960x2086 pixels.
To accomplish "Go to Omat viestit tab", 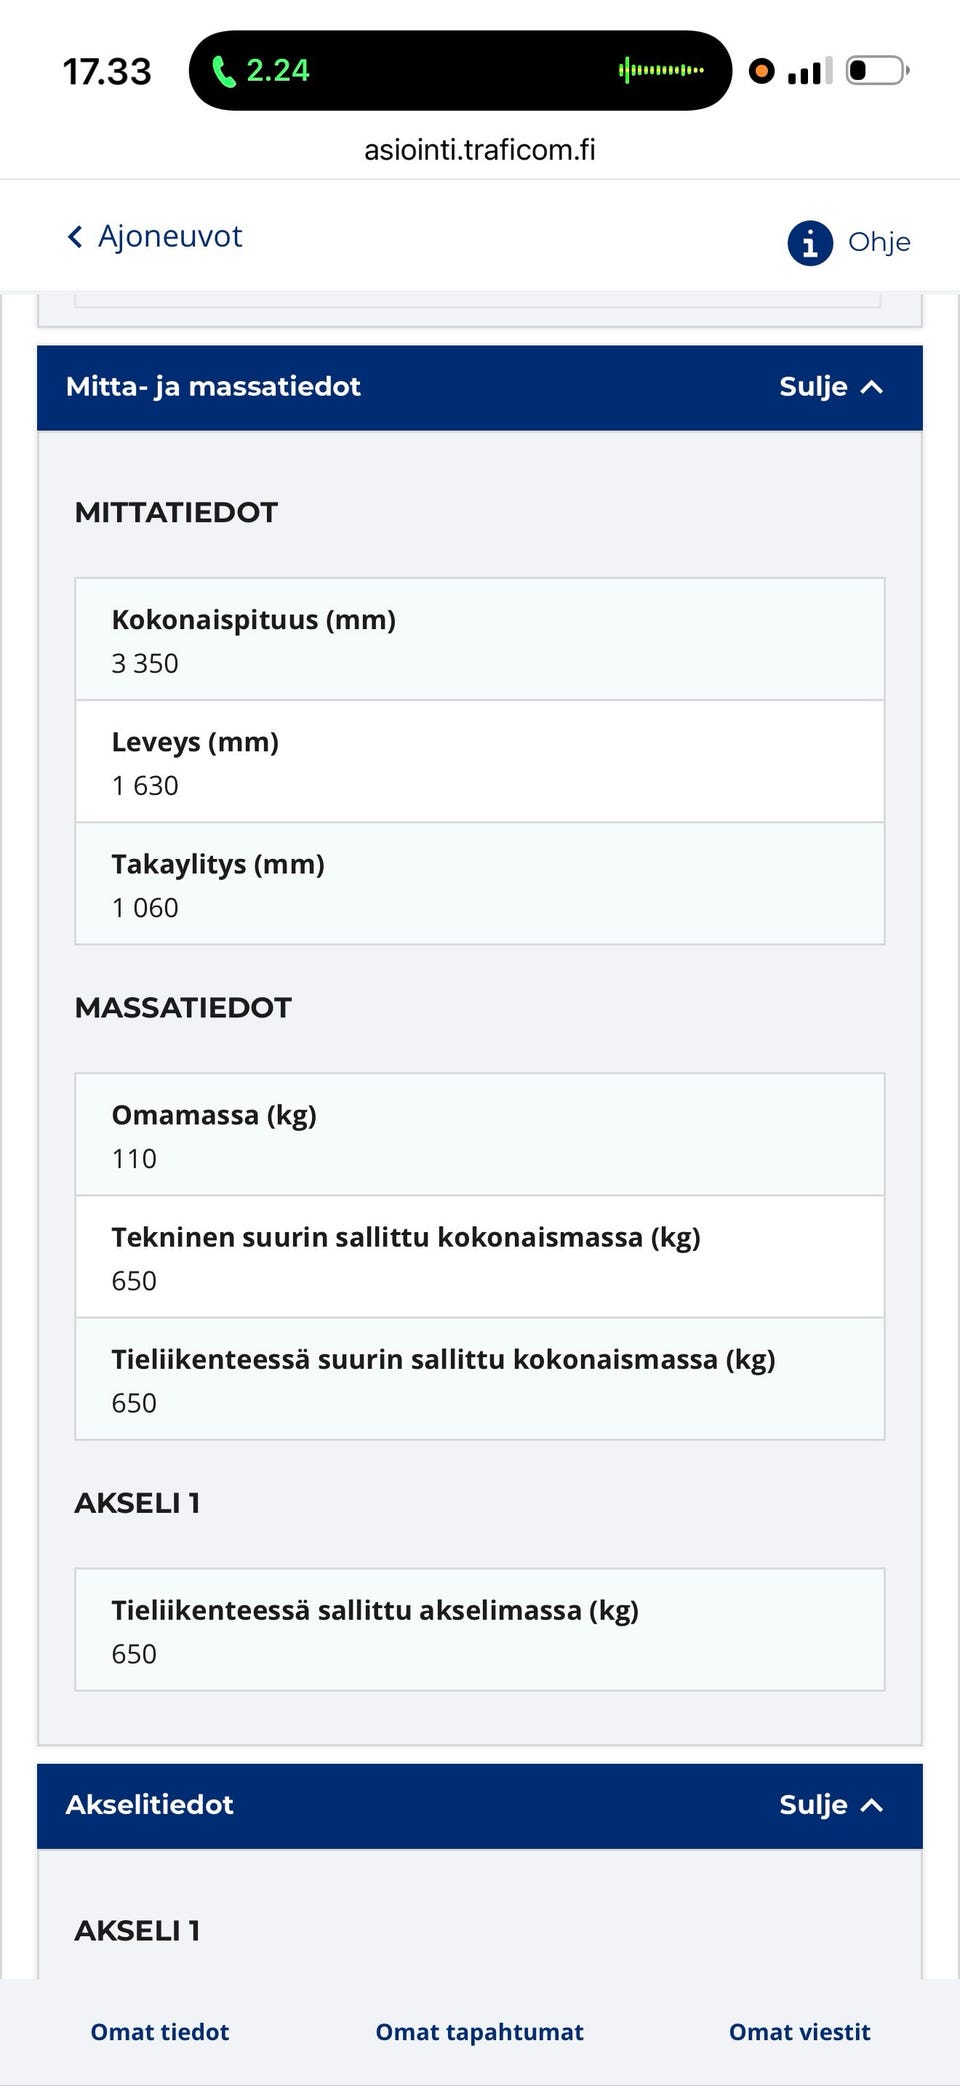I will 799,2032.
